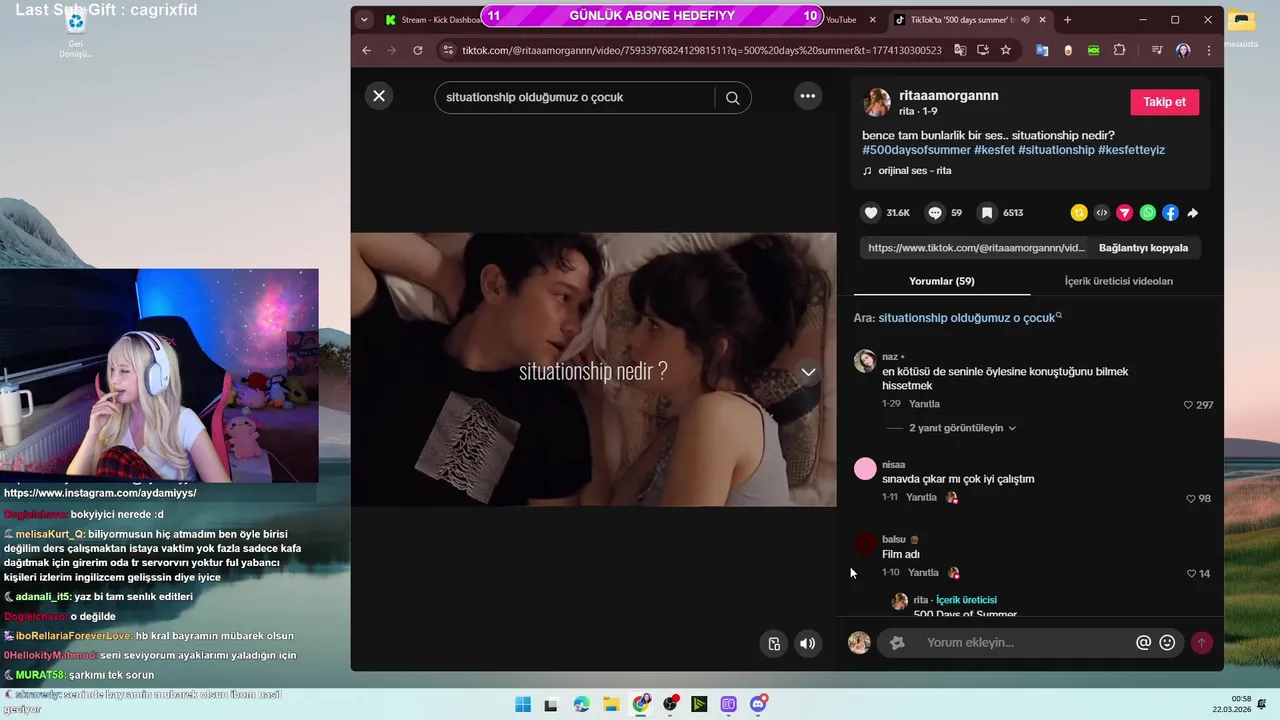Screen dimensions: 1280x720
Task: Like the video with the heart icon
Action: coord(871,212)
